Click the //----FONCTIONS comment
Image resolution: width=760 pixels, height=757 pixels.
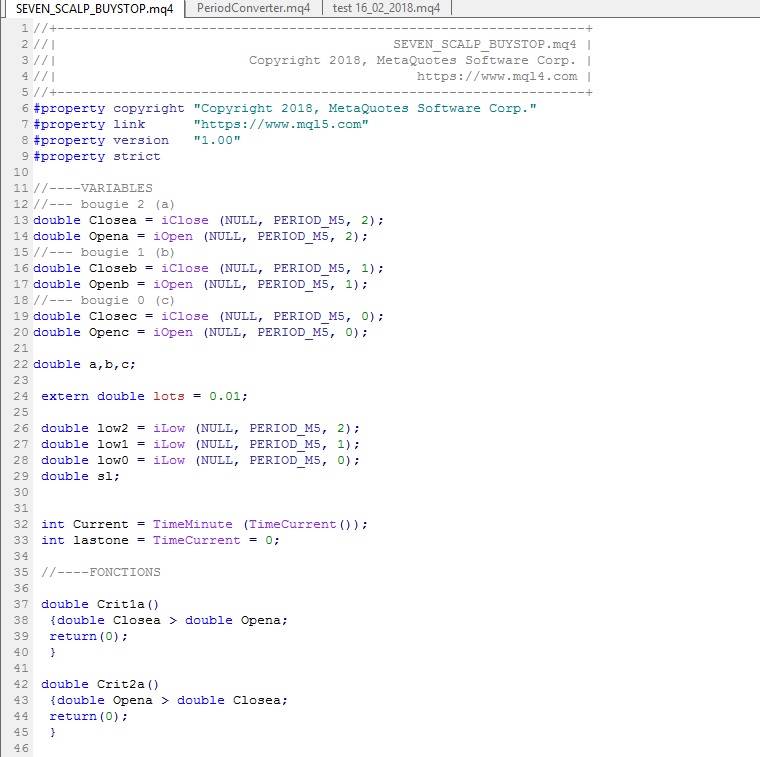[x=100, y=572]
